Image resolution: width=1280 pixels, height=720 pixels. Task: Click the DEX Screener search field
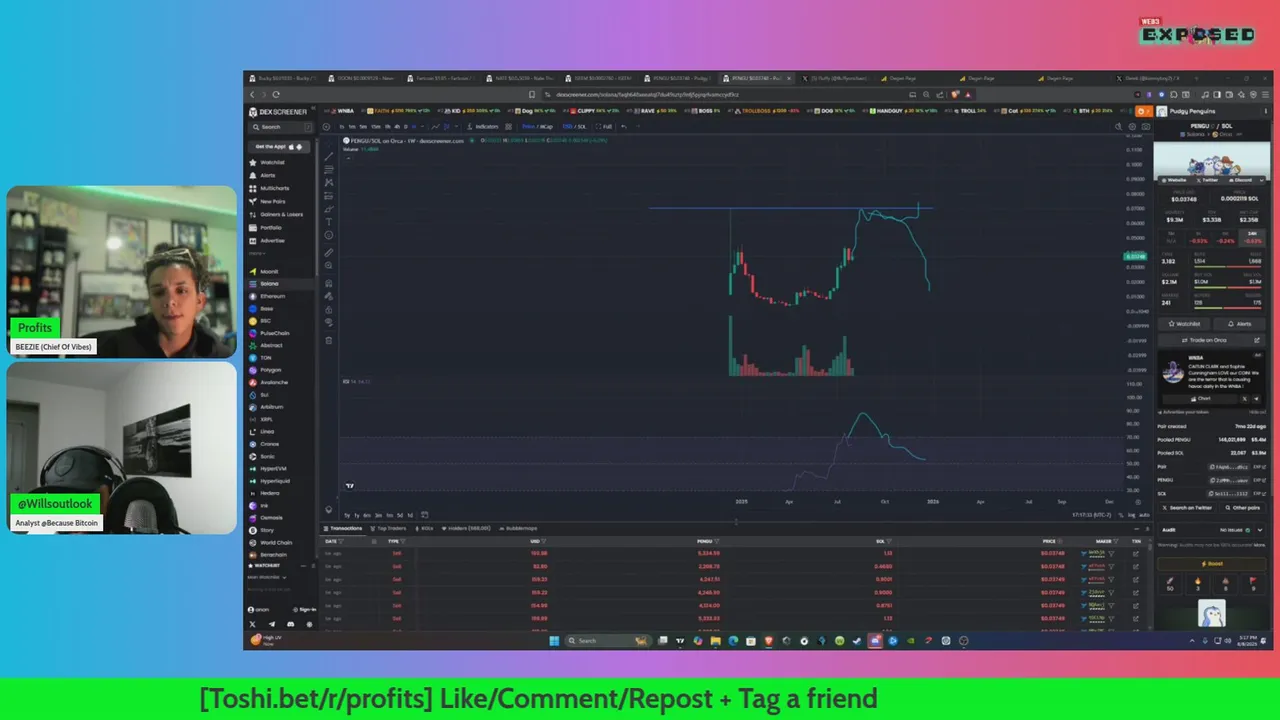tap(282, 127)
